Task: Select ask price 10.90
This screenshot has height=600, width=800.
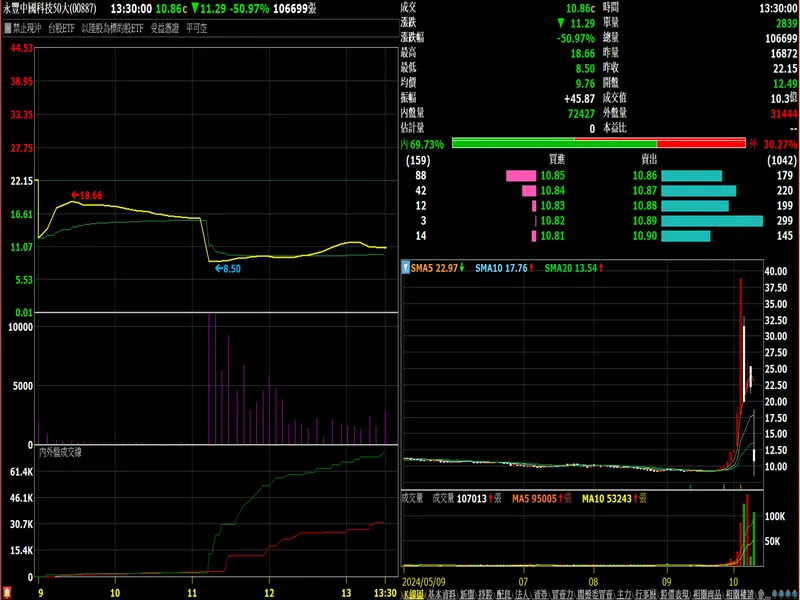Action: tap(645, 236)
